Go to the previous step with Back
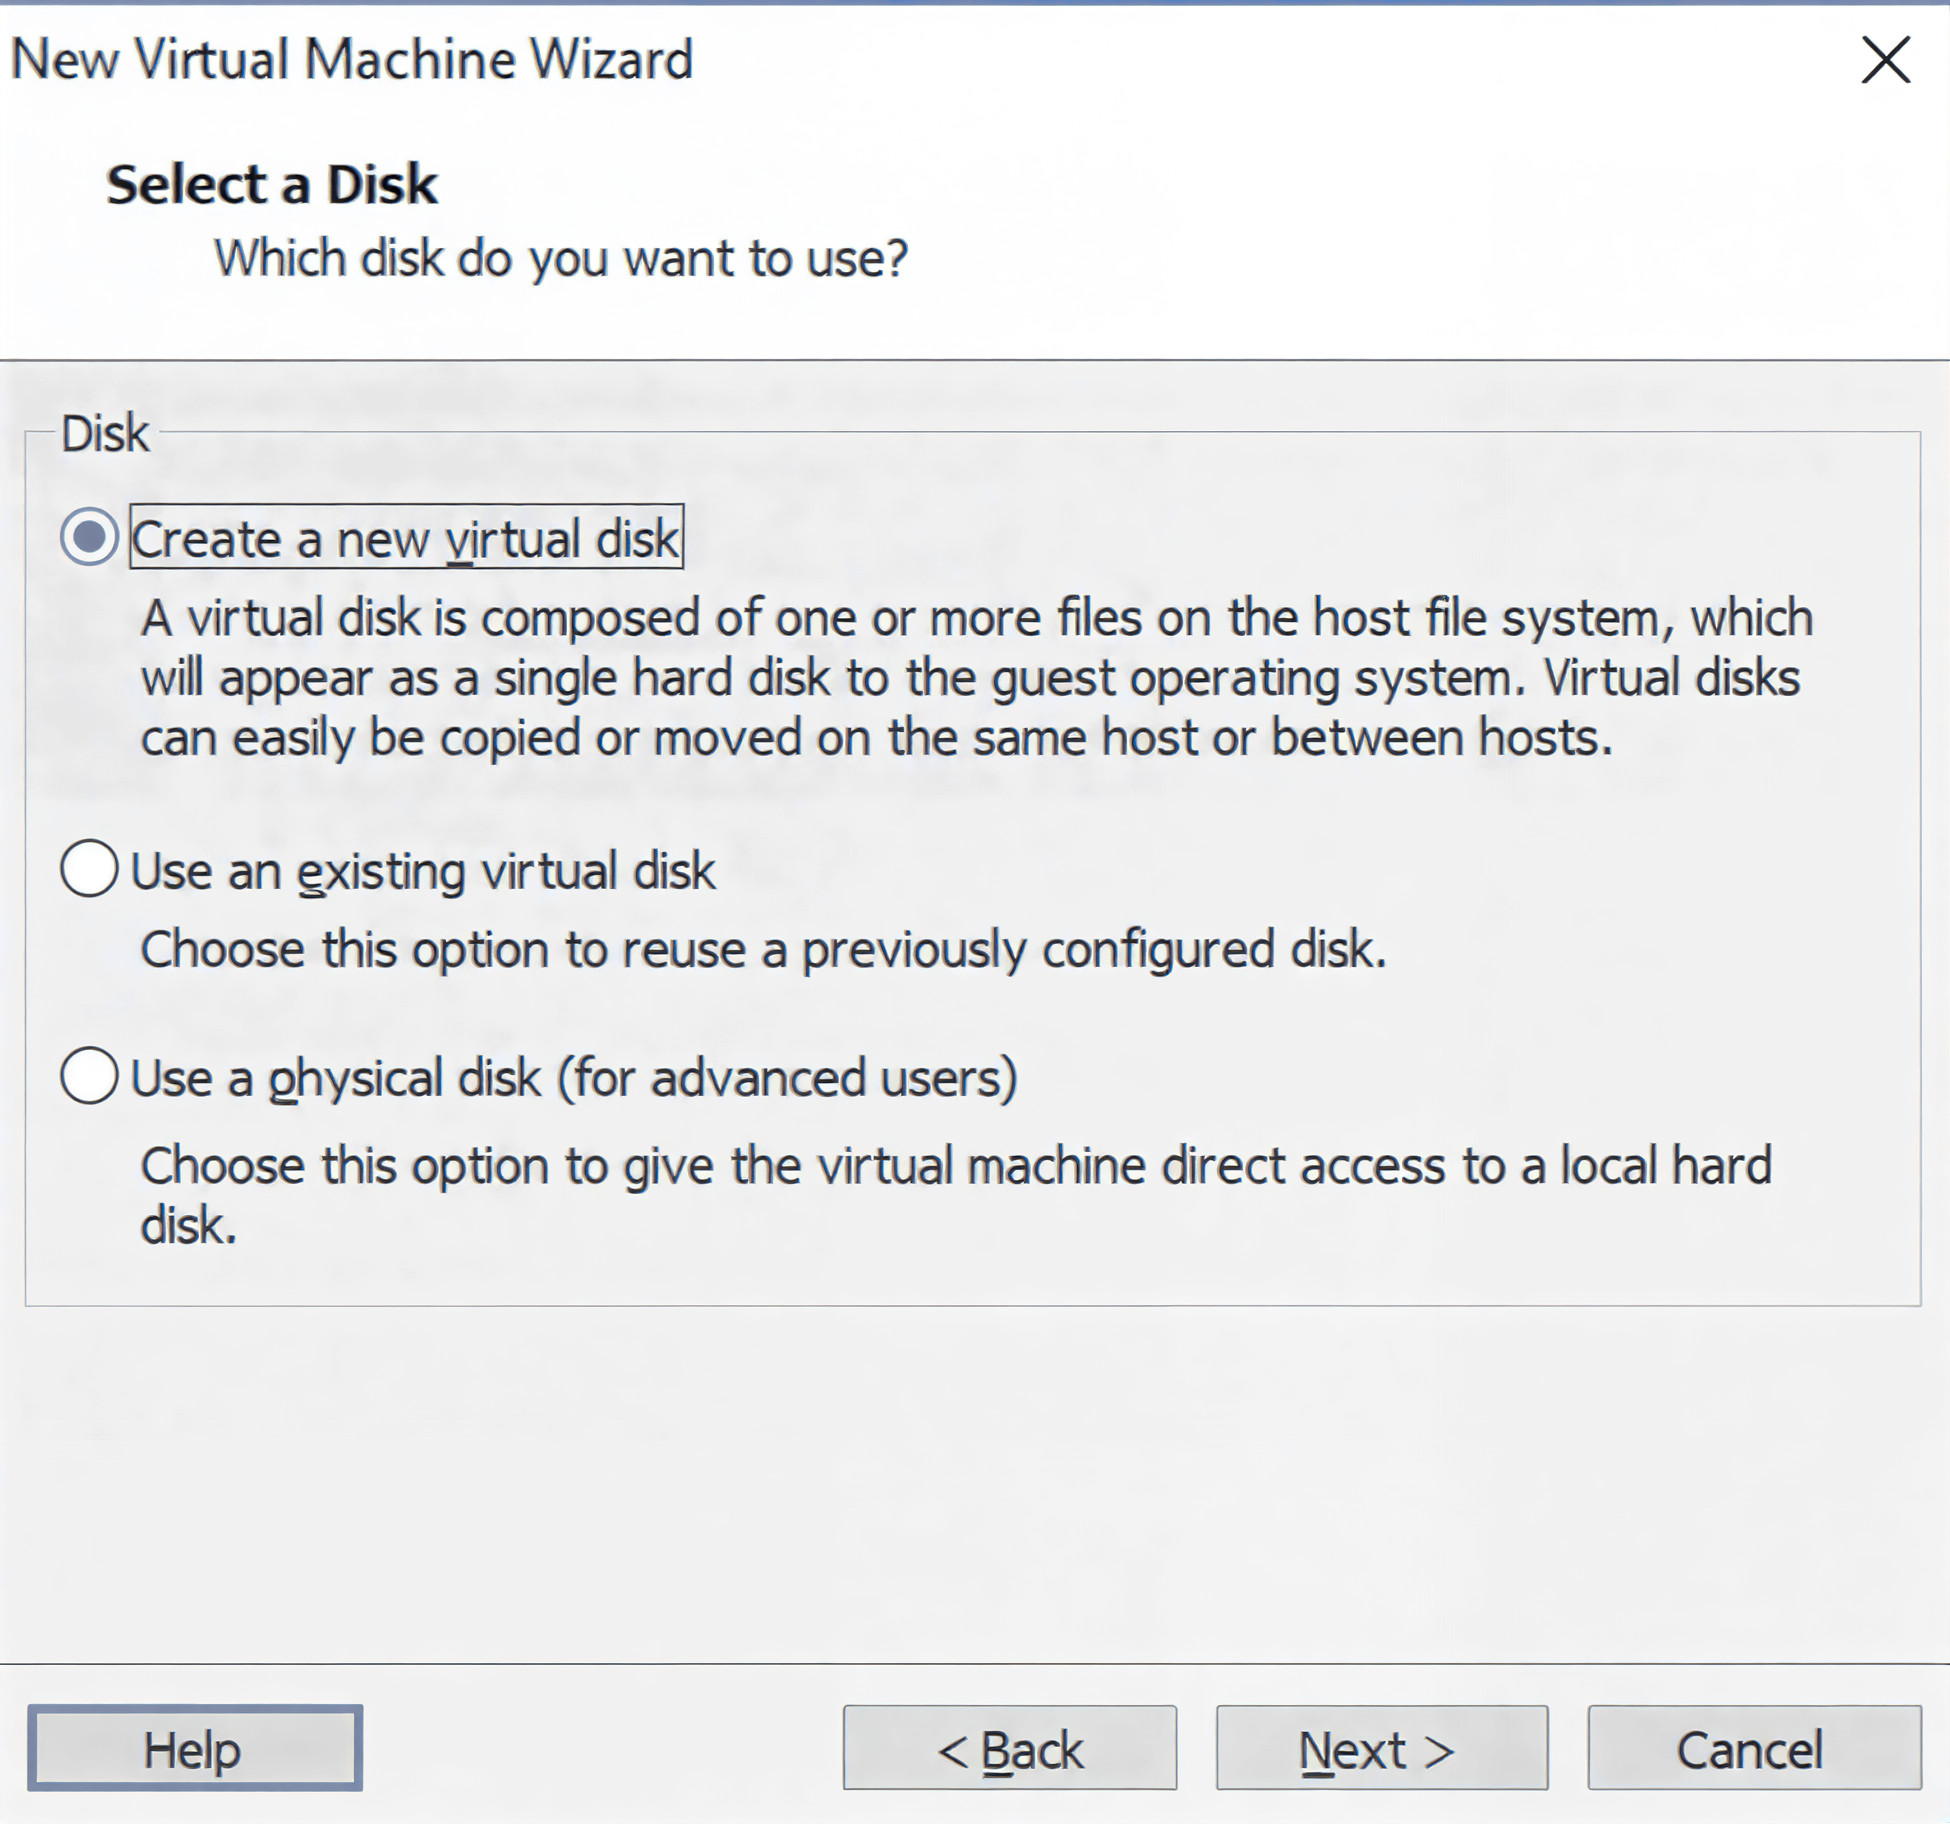Image resolution: width=1950 pixels, height=1824 pixels. pyautogui.click(x=1010, y=1749)
